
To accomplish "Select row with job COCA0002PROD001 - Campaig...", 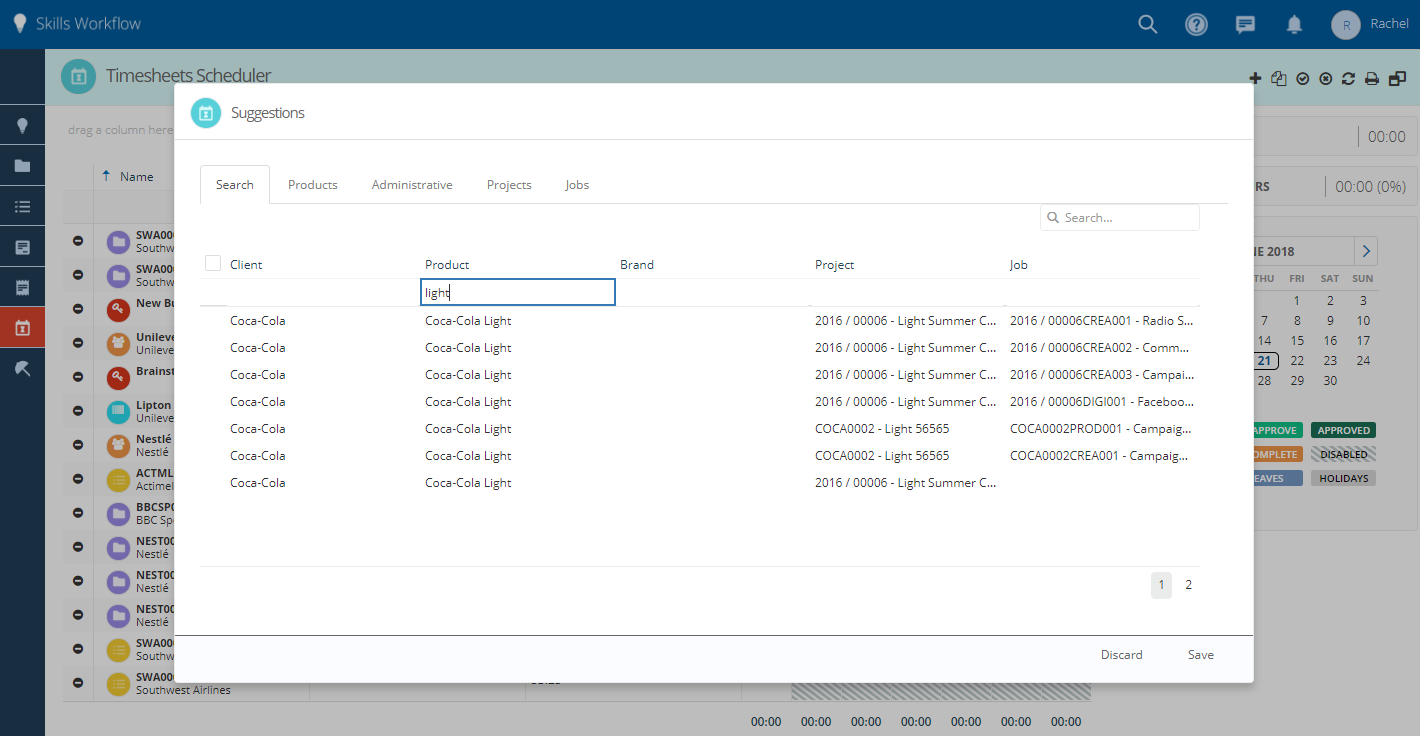I will tap(700, 429).
